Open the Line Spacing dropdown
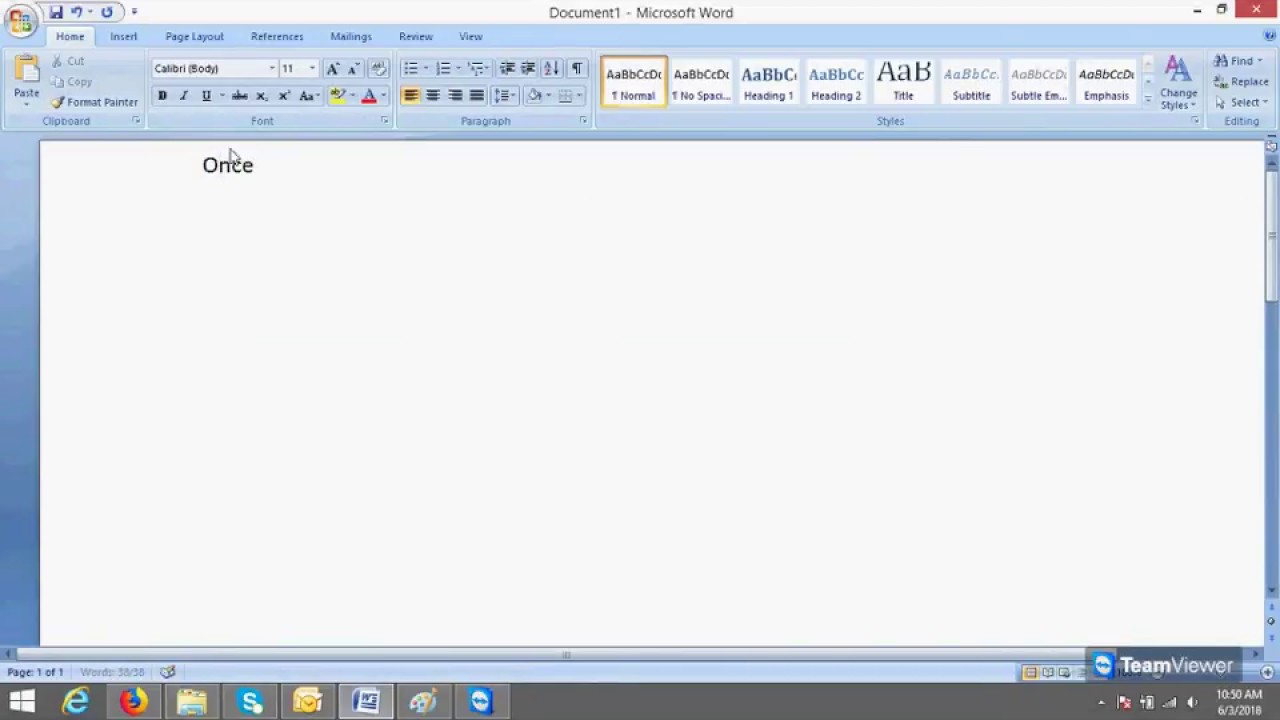This screenshot has height=720, width=1280. [504, 96]
